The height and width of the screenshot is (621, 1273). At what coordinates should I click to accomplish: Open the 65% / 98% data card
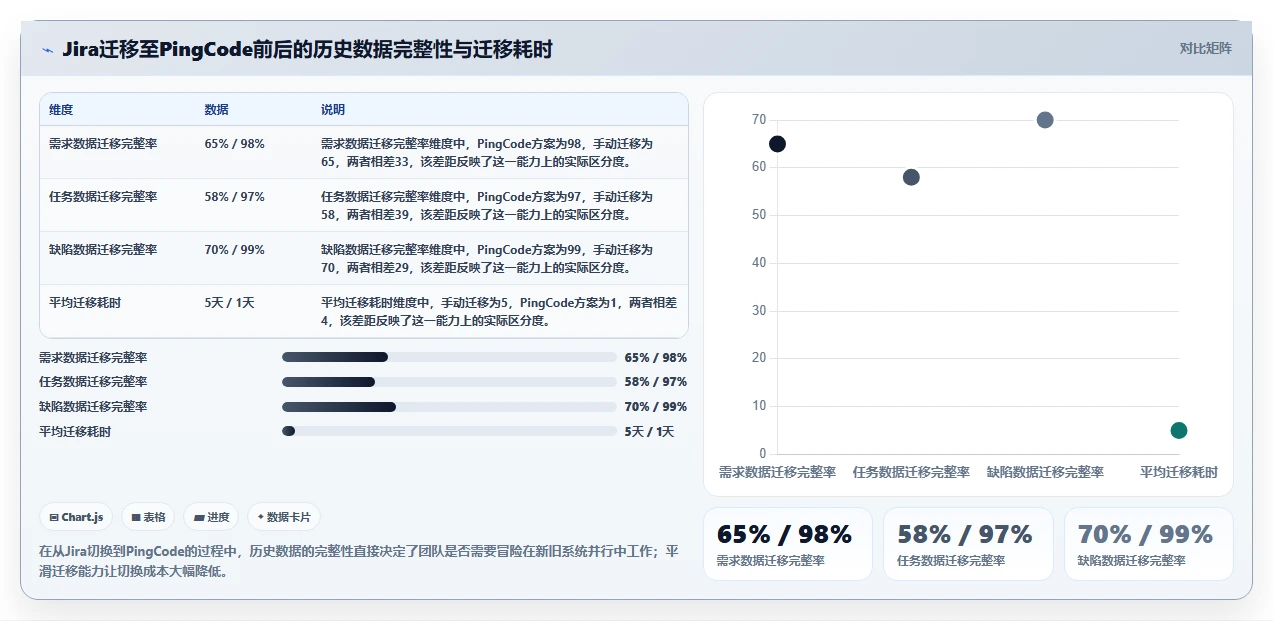click(788, 544)
